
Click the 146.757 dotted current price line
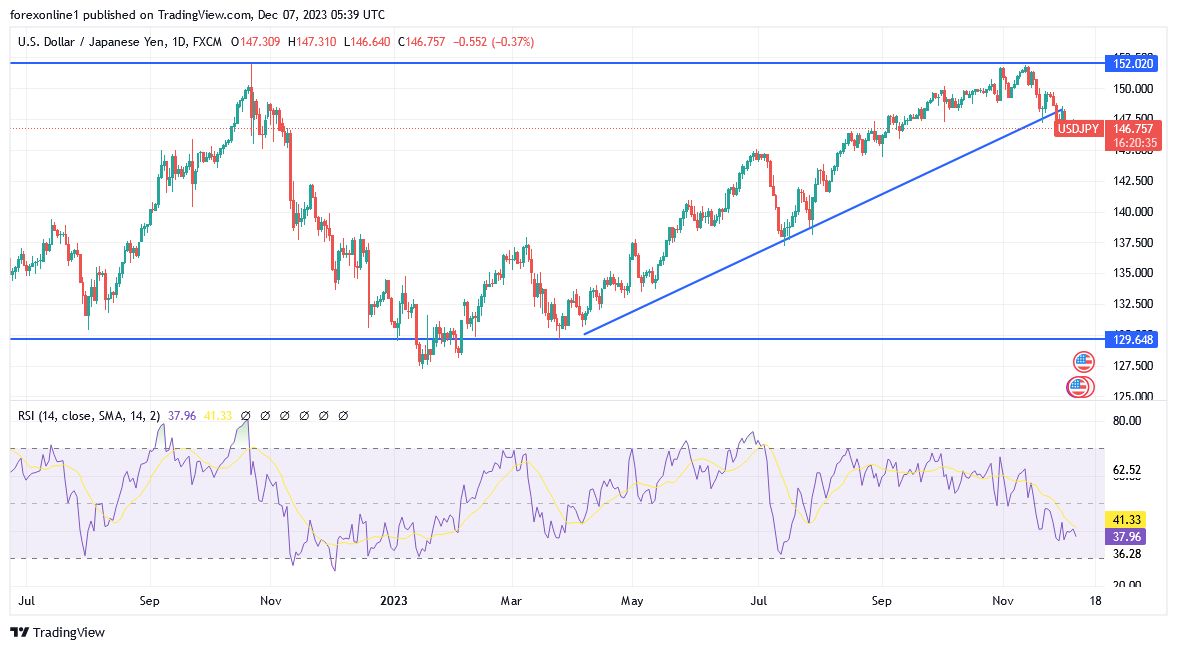click(500, 127)
